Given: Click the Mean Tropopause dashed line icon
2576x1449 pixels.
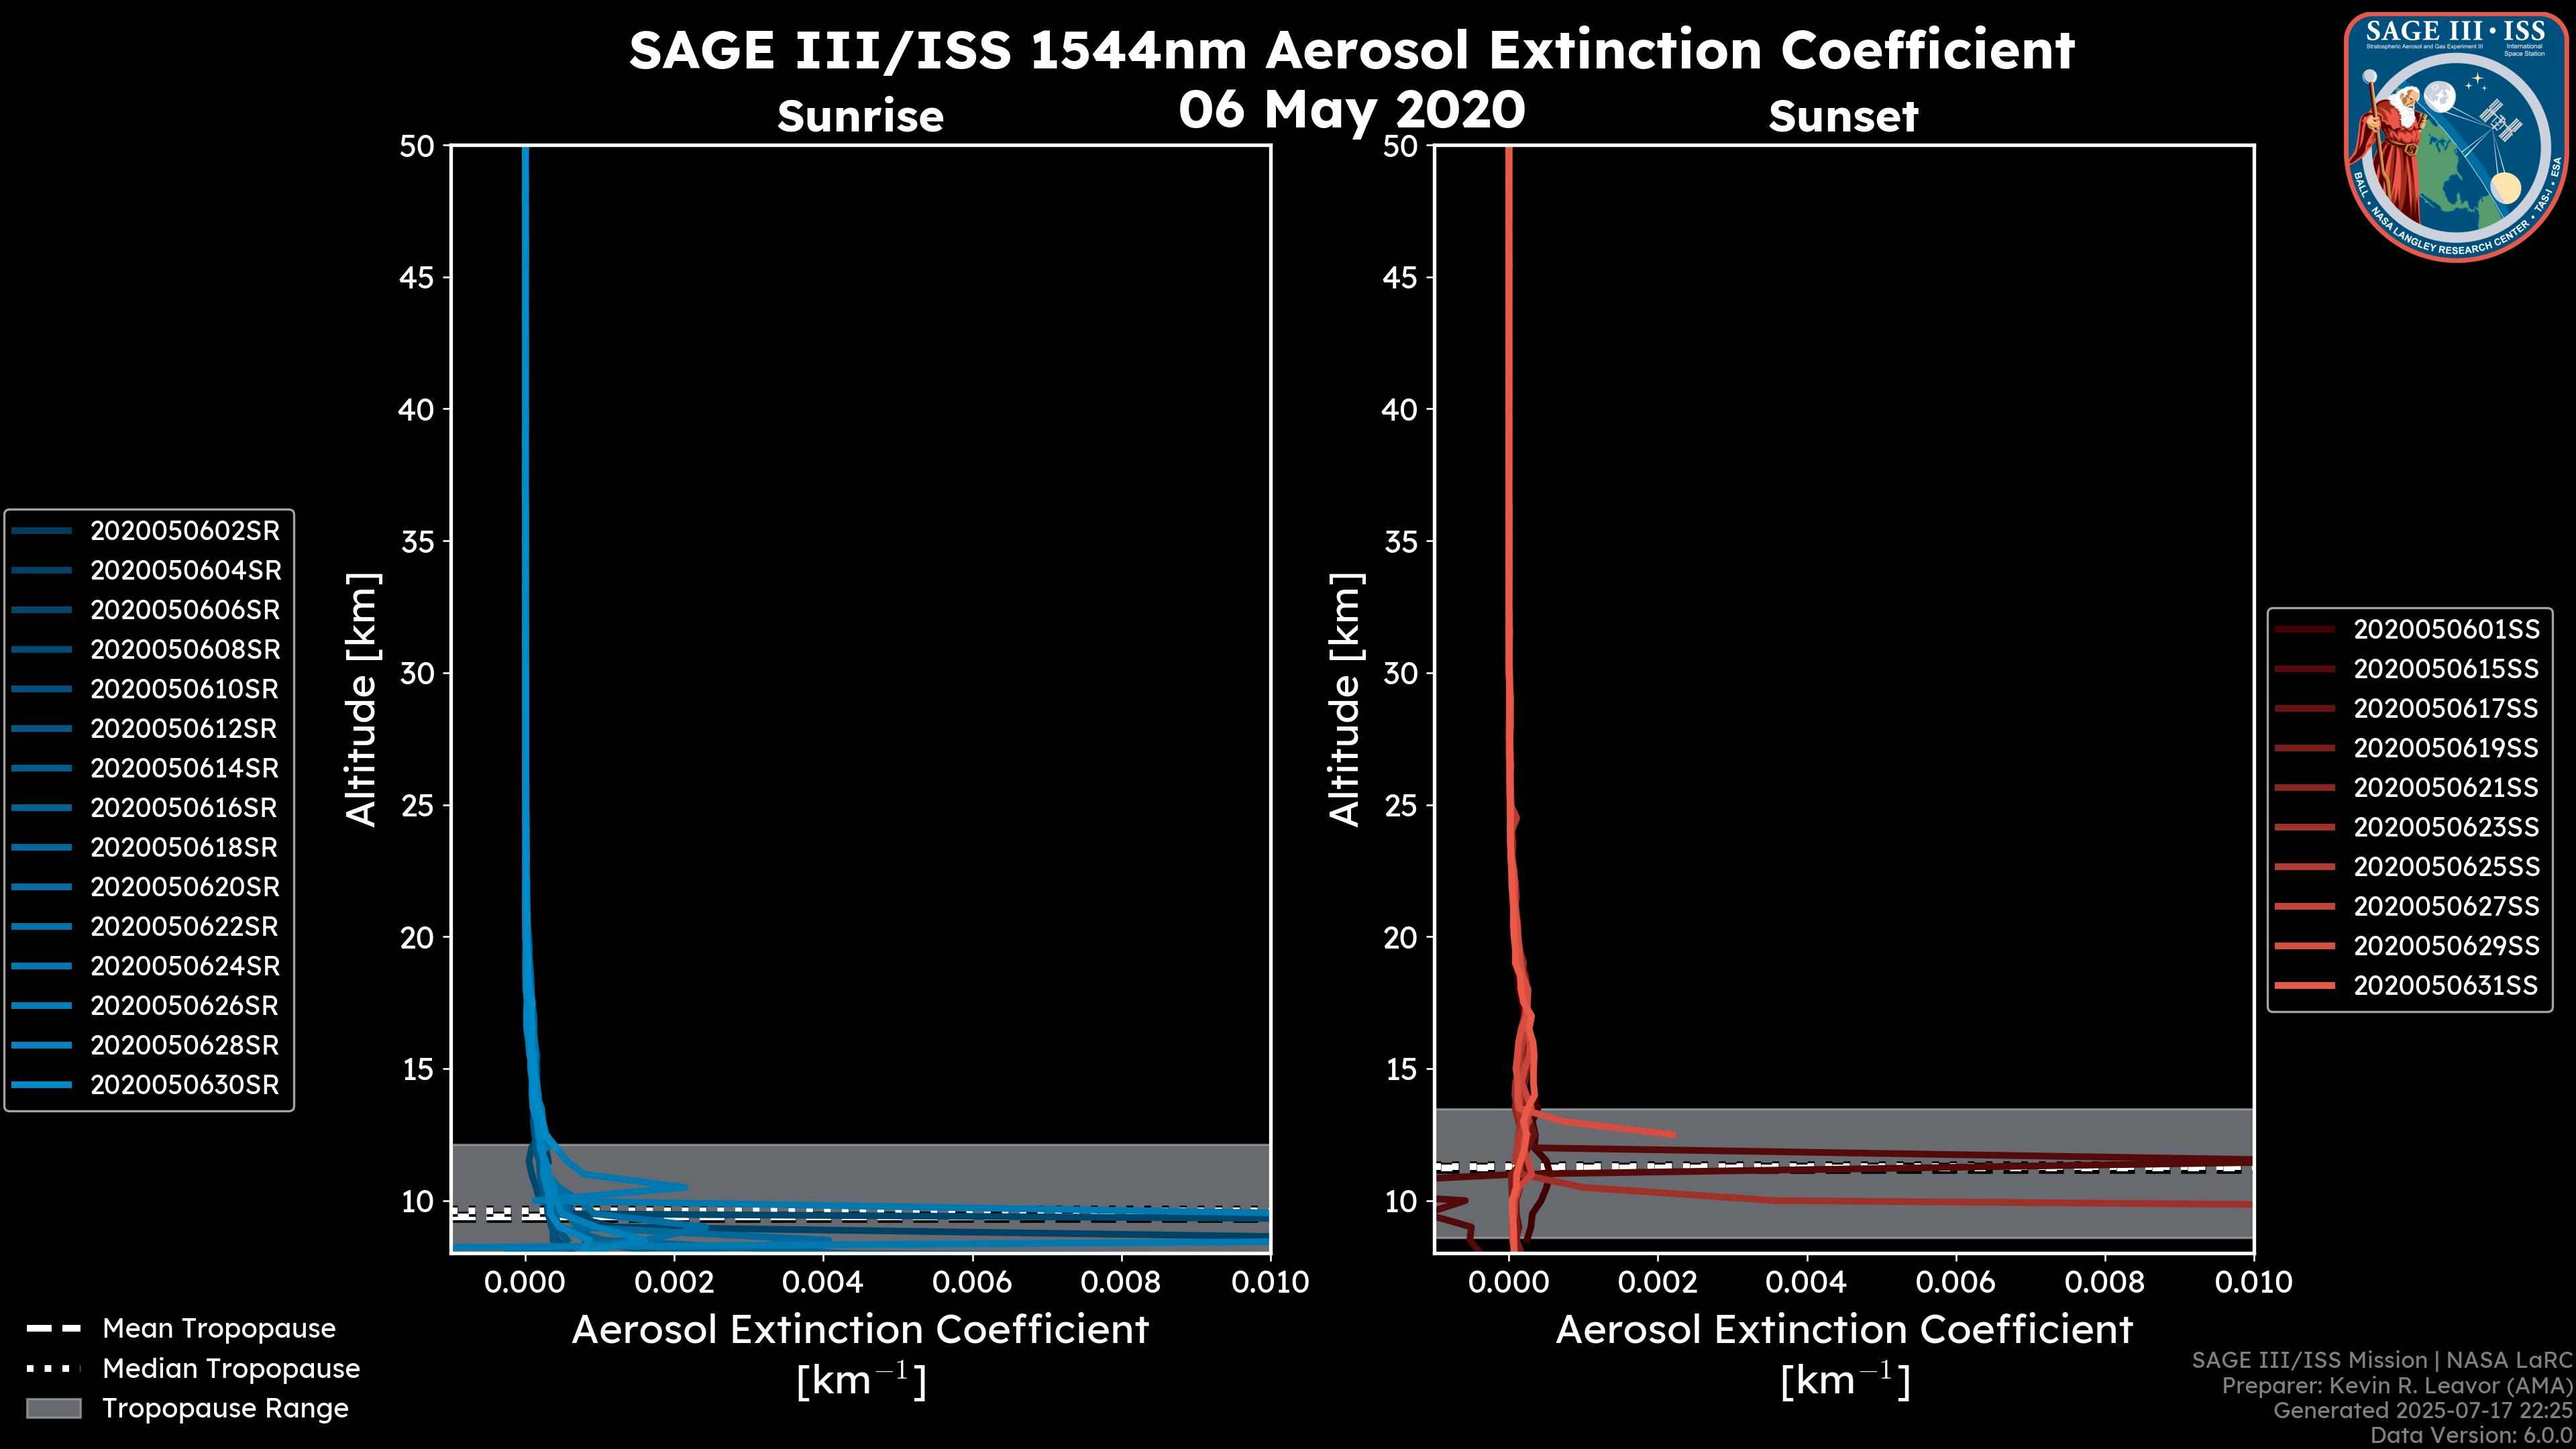Looking at the screenshot, I should point(53,1329).
